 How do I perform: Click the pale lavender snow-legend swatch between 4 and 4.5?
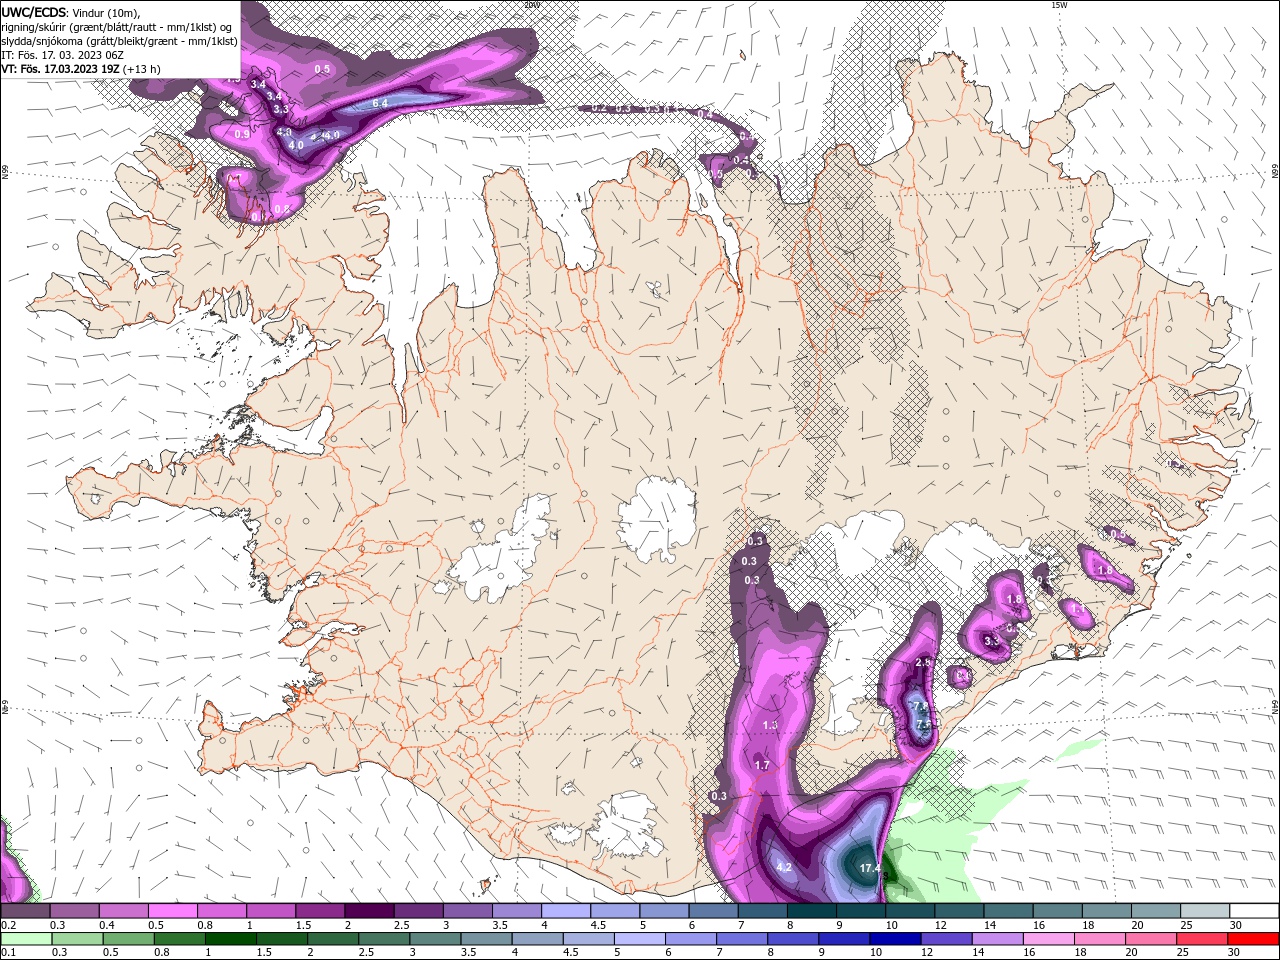click(x=565, y=910)
